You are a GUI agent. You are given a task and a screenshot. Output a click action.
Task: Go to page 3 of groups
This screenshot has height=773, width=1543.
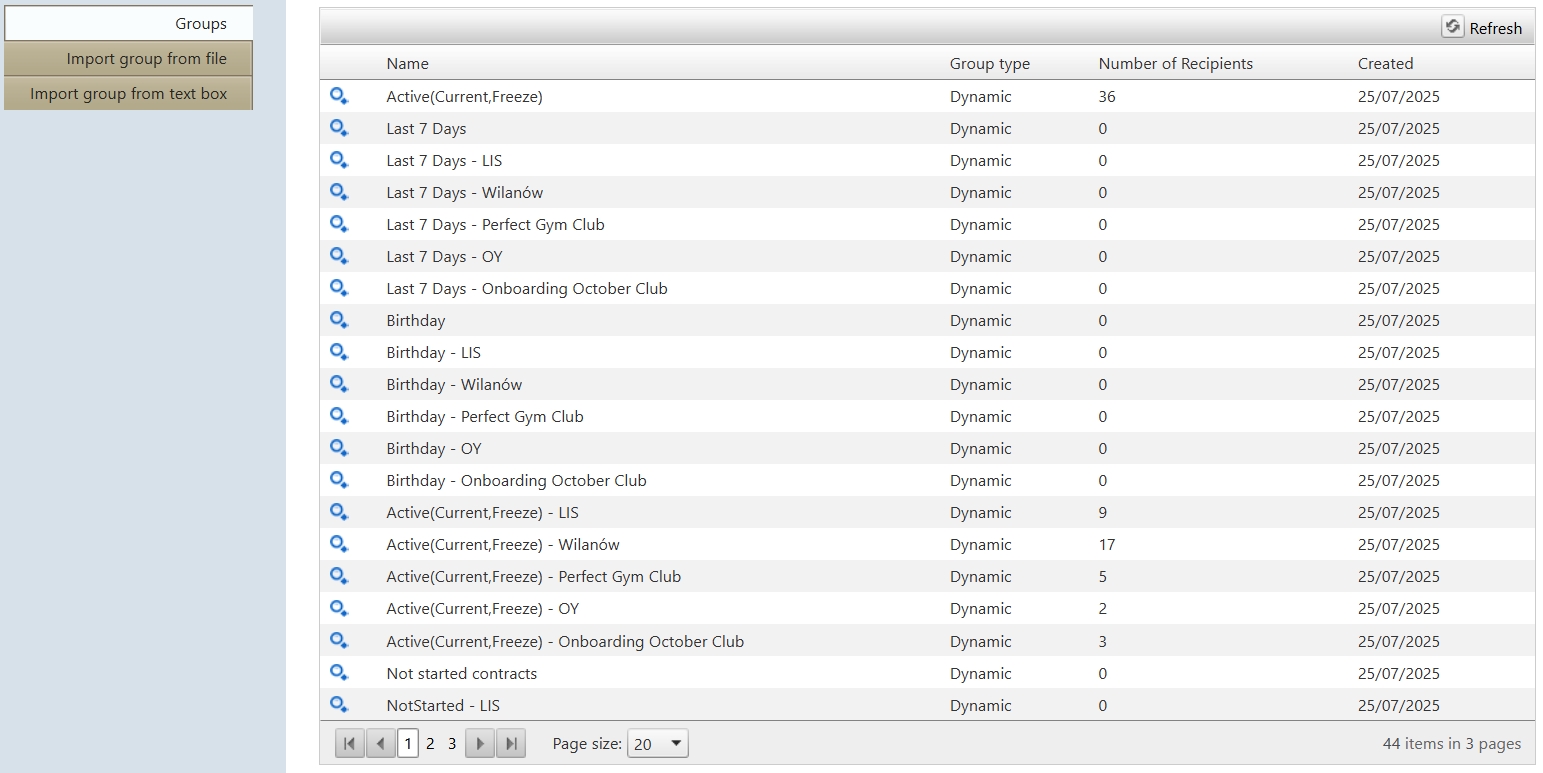pyautogui.click(x=452, y=743)
